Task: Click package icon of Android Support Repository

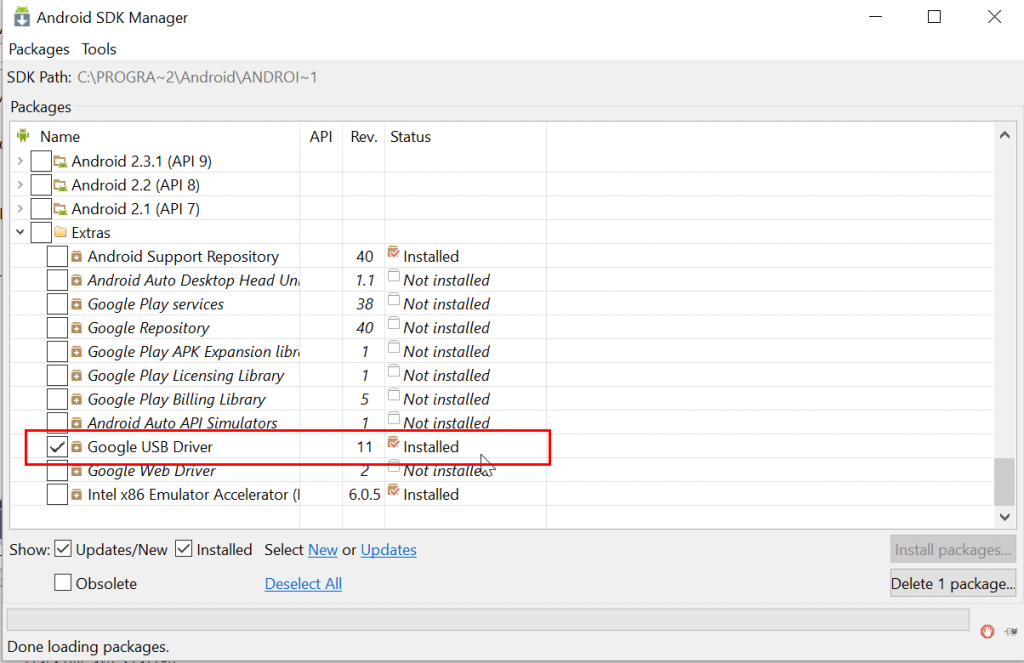Action: click(x=76, y=257)
